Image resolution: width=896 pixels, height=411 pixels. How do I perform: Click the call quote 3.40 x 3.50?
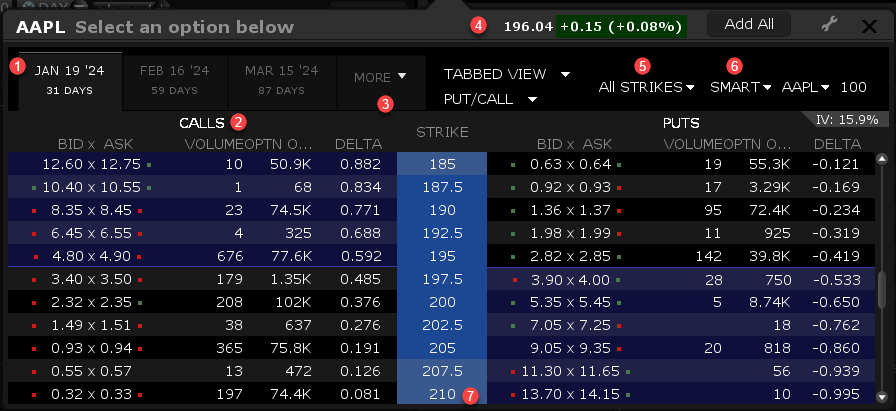click(91, 279)
